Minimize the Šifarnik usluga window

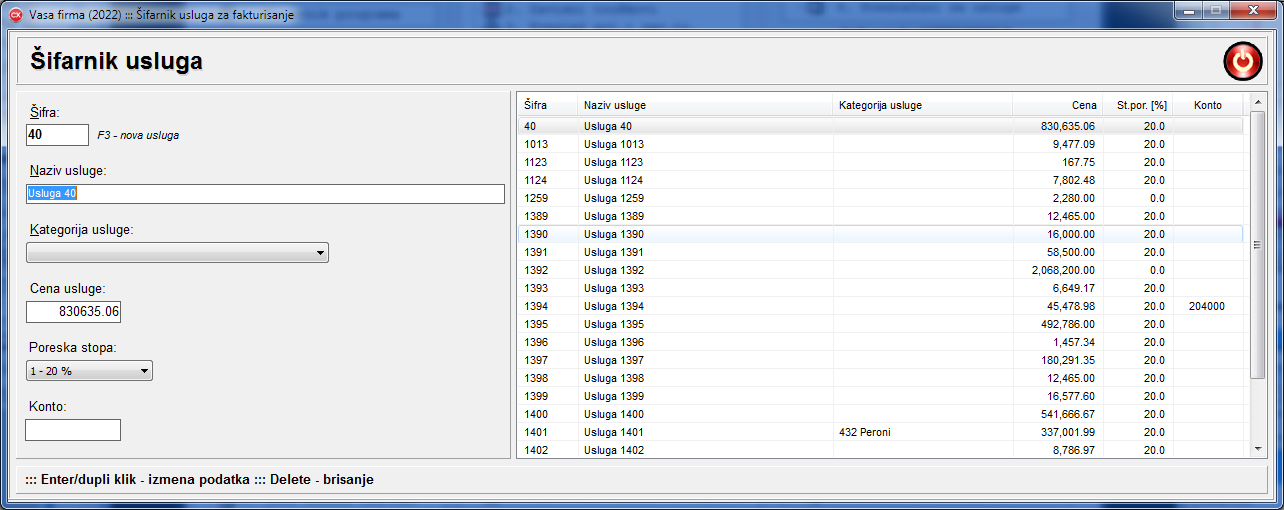click(1189, 9)
